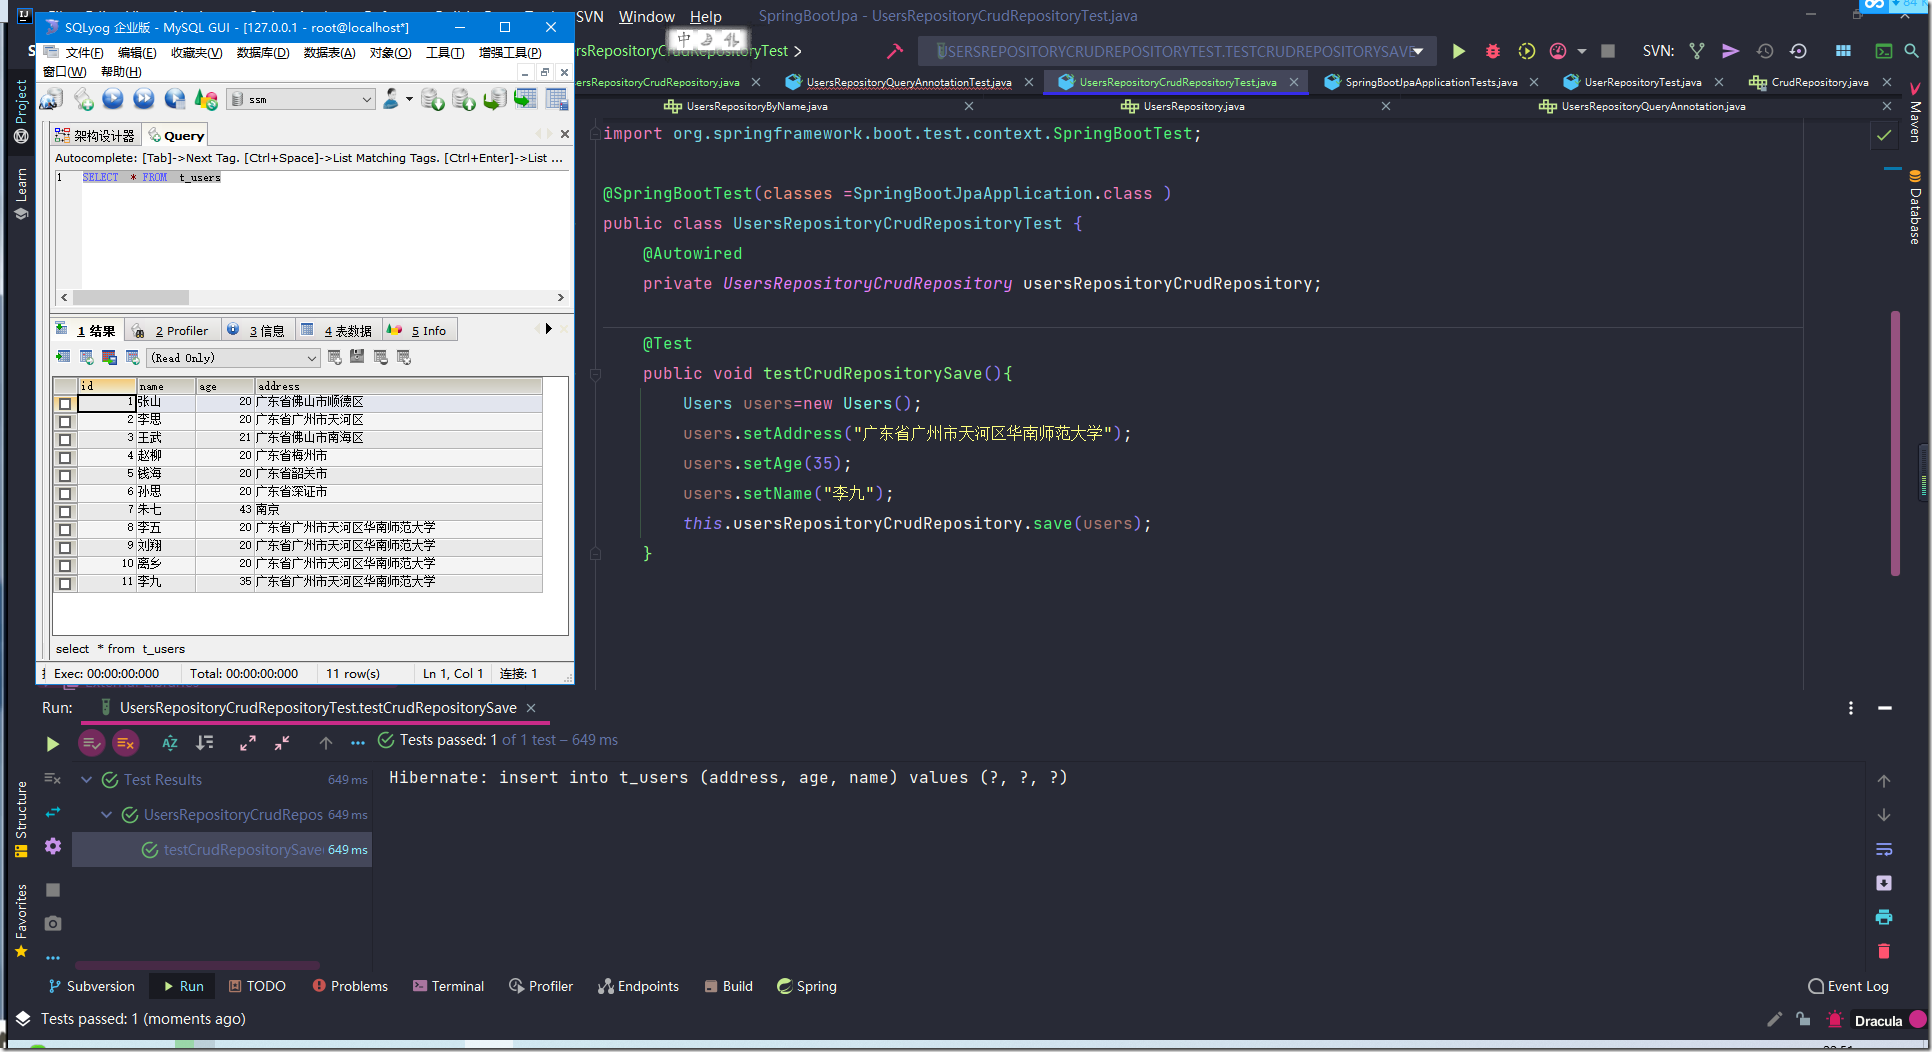Click the print console output icon
This screenshot has height=1052, width=1932.
coord(1884,917)
